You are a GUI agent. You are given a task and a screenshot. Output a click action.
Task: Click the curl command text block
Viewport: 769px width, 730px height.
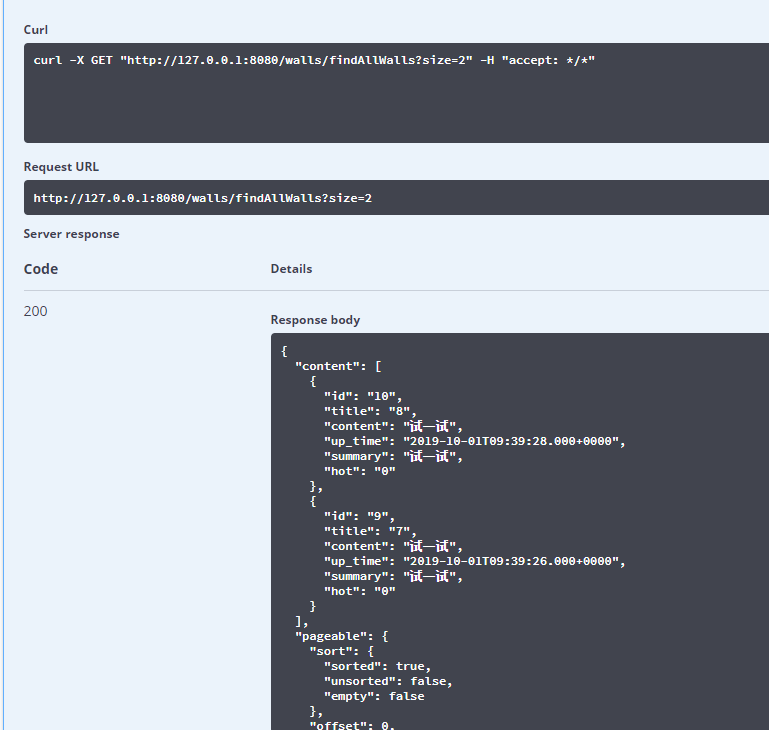point(314,60)
